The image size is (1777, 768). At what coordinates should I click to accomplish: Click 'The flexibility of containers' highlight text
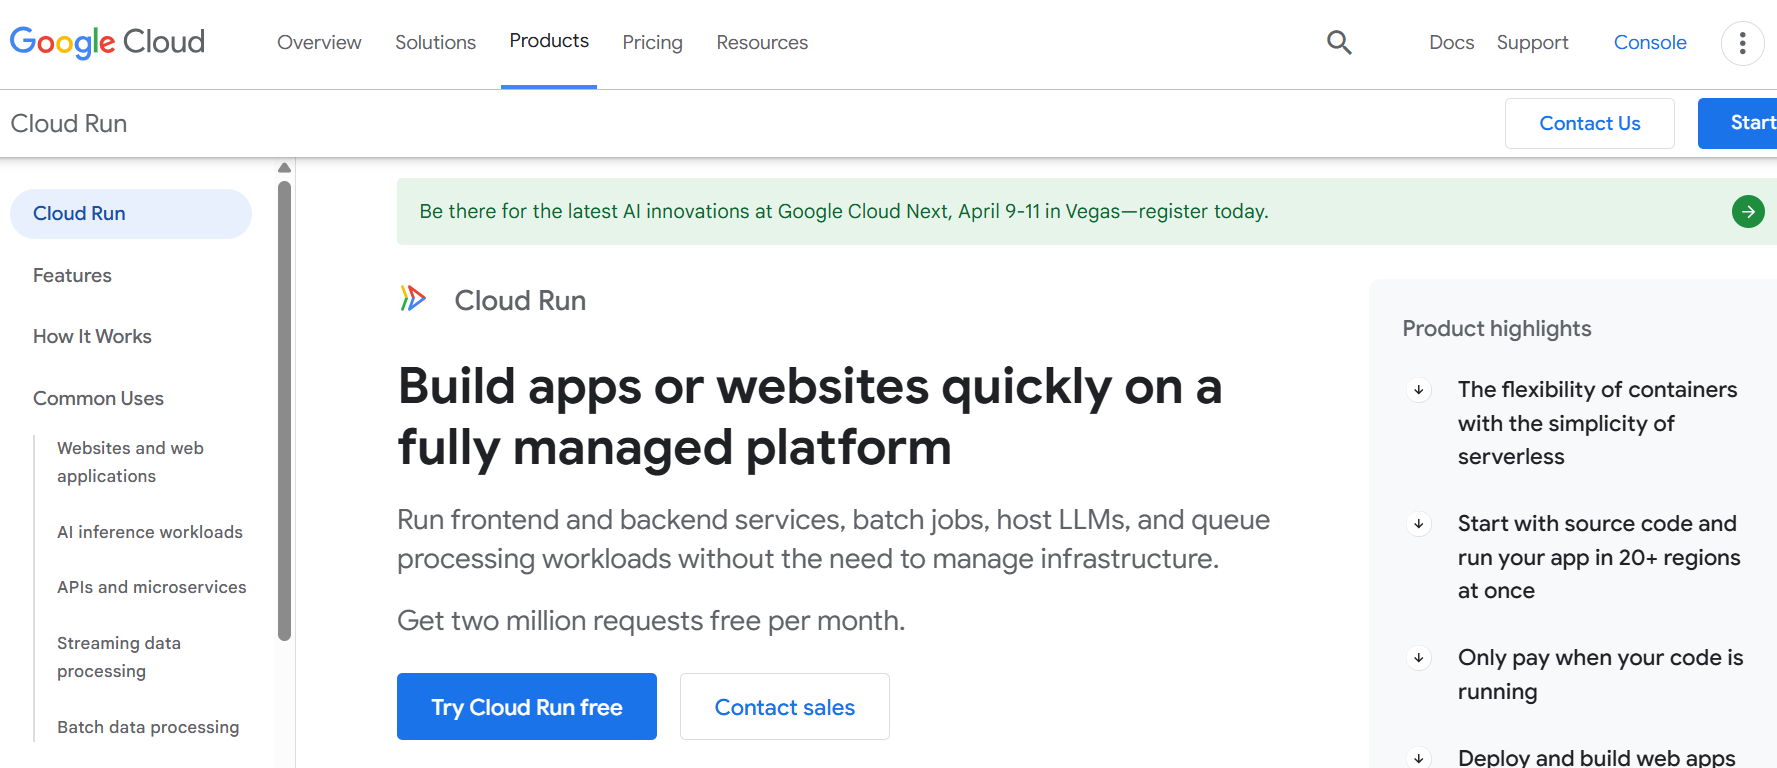(1597, 423)
